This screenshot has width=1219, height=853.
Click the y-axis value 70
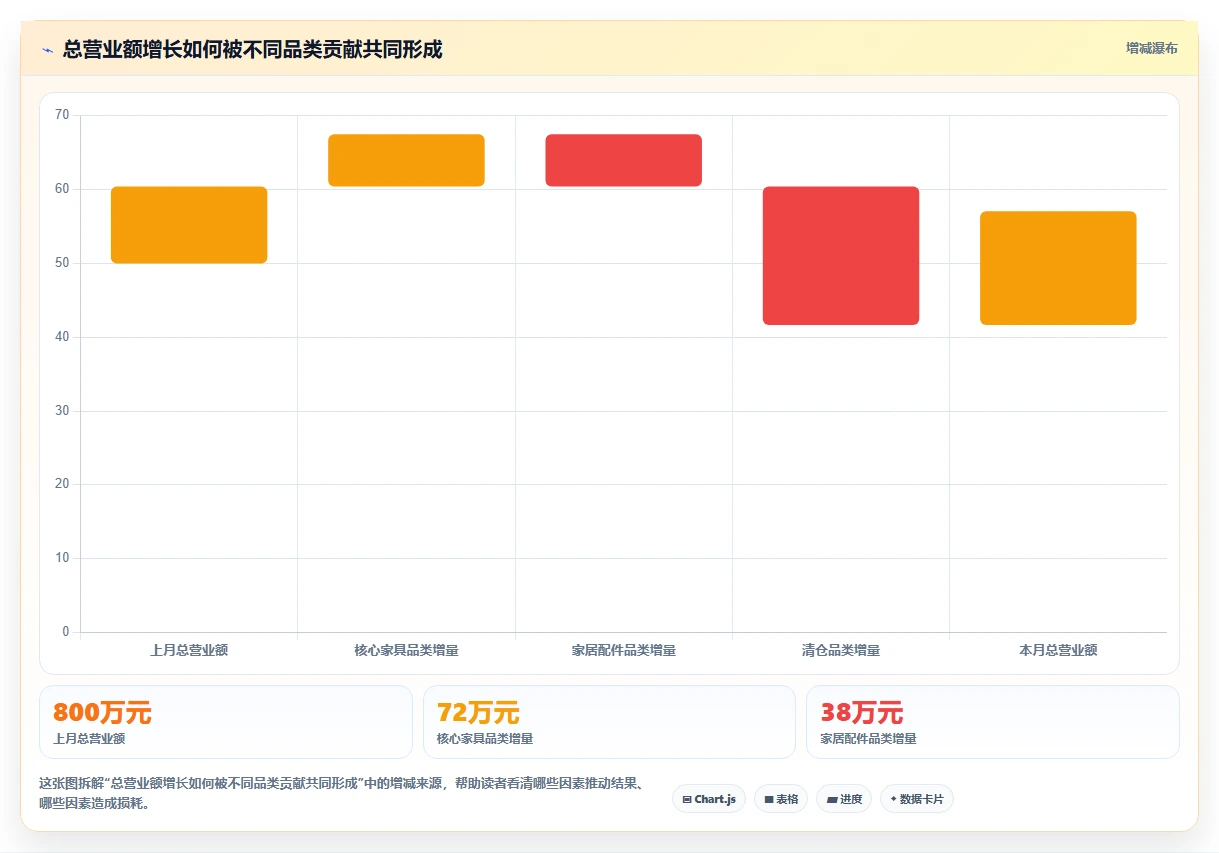pos(62,115)
